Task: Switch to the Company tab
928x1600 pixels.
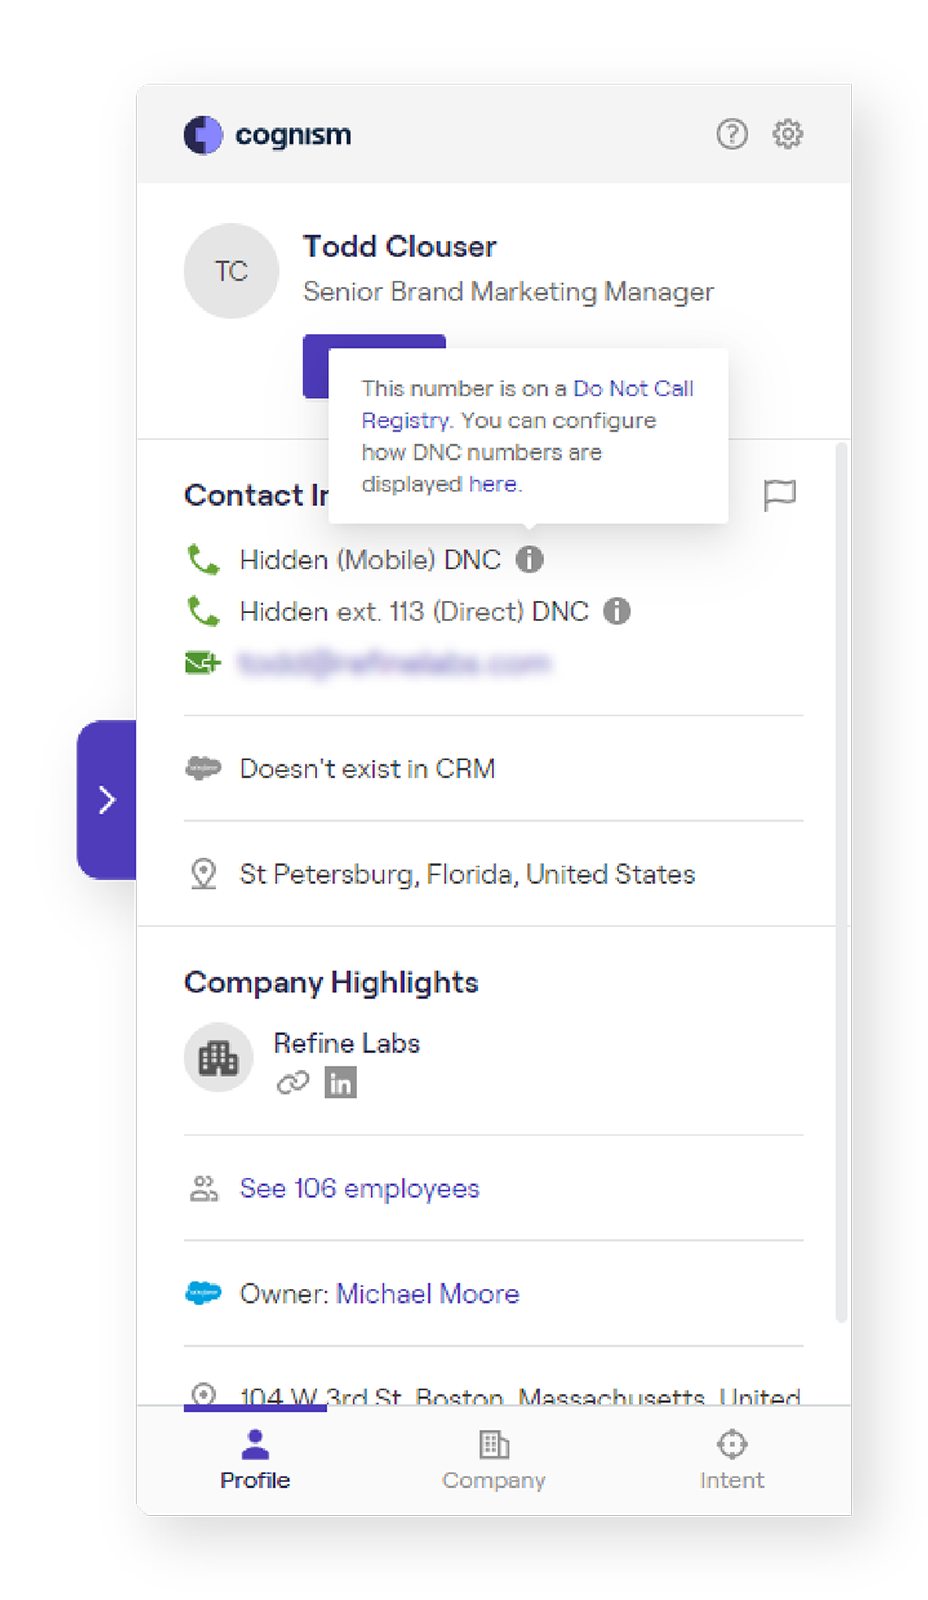Action: click(x=493, y=1460)
